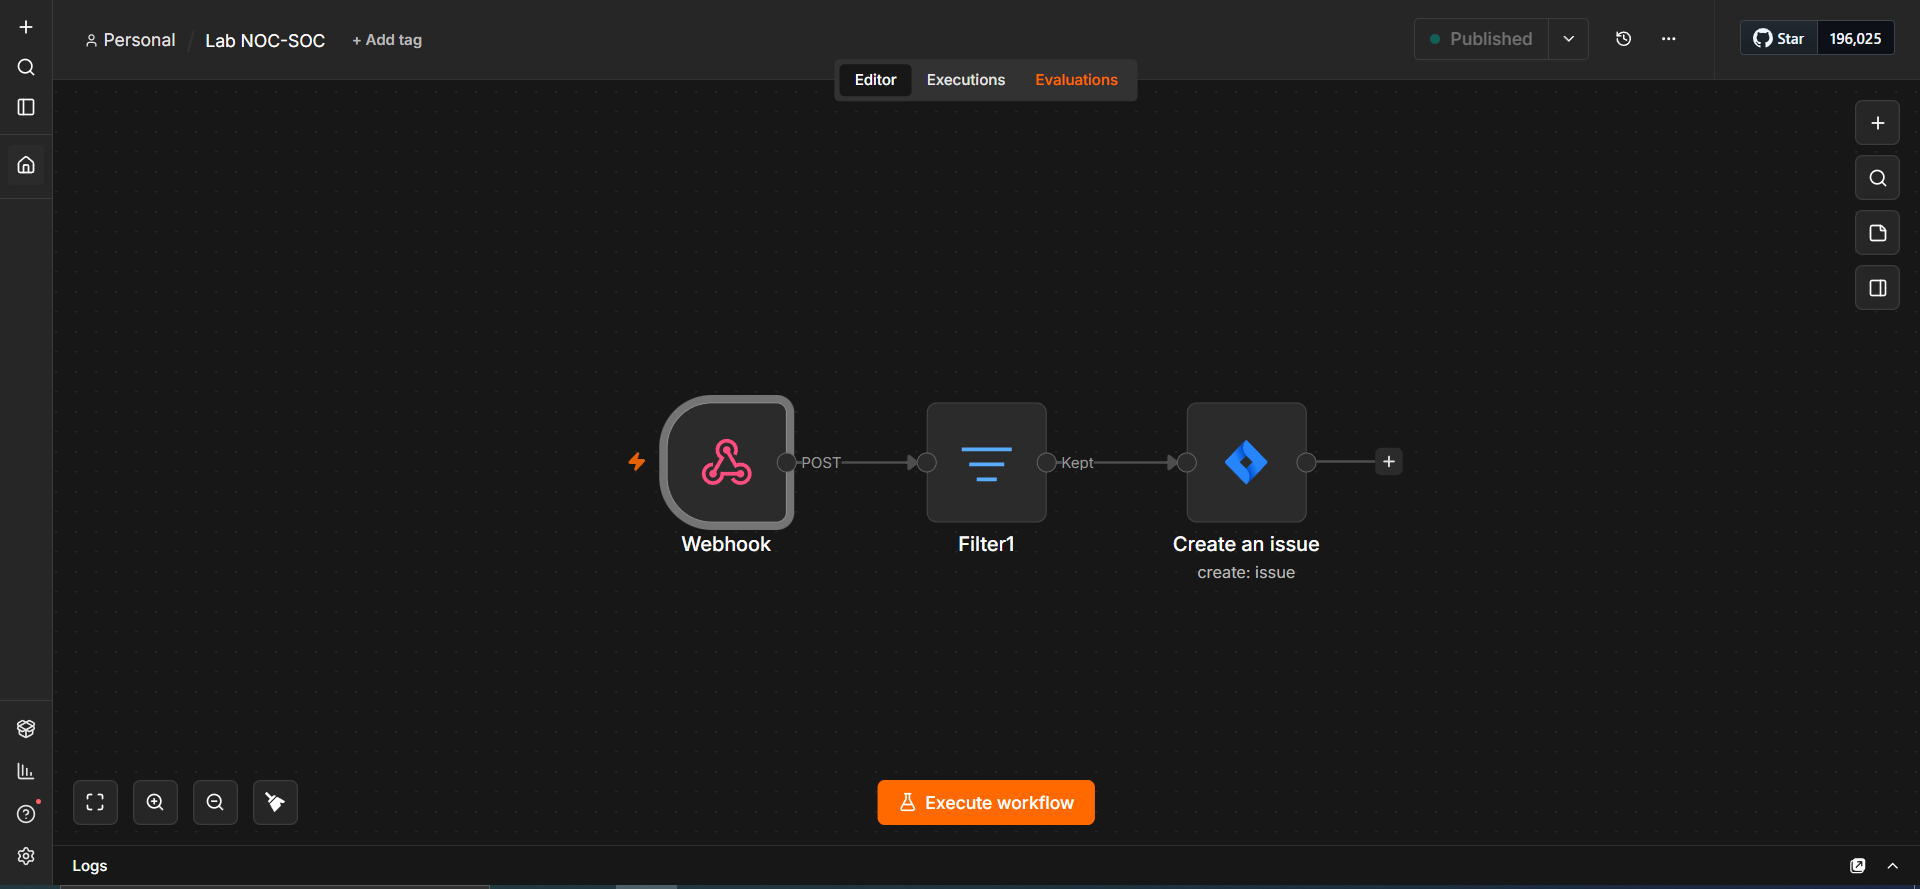Screen dimensions: 1920x889
Task: Click the Webhook node label
Action: coord(726,544)
